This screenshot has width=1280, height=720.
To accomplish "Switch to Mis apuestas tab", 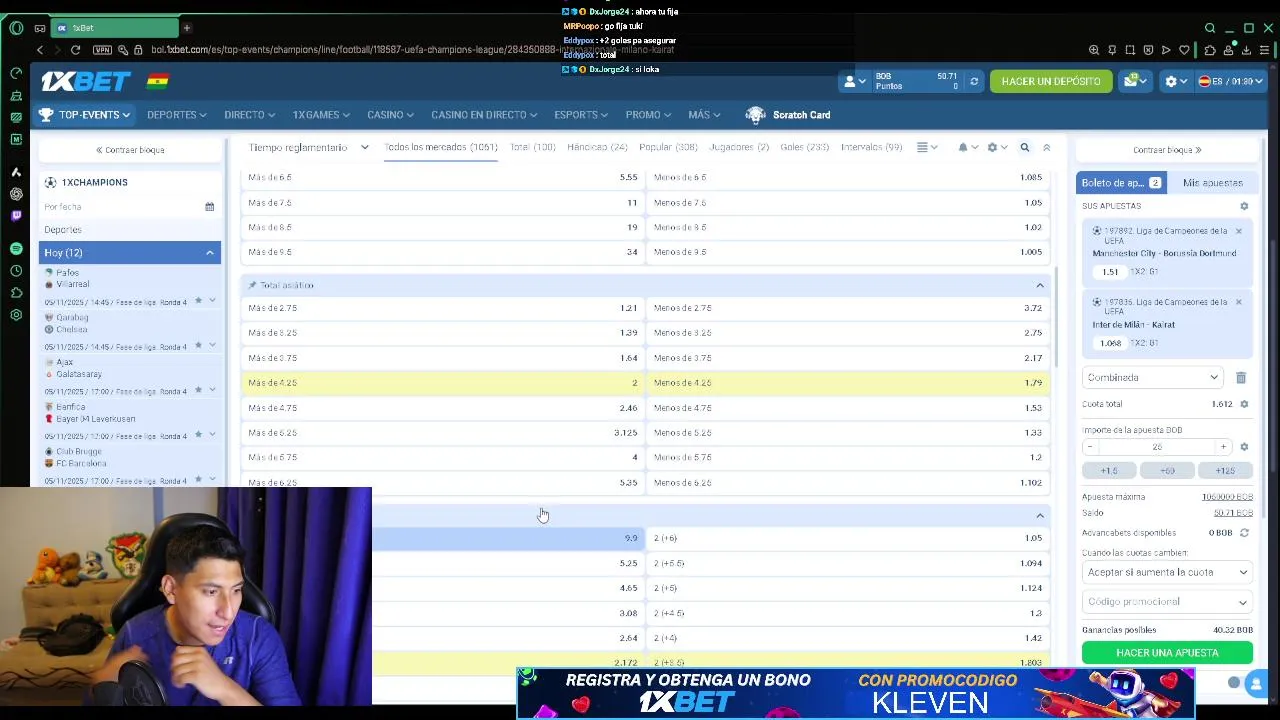I will click(1212, 183).
